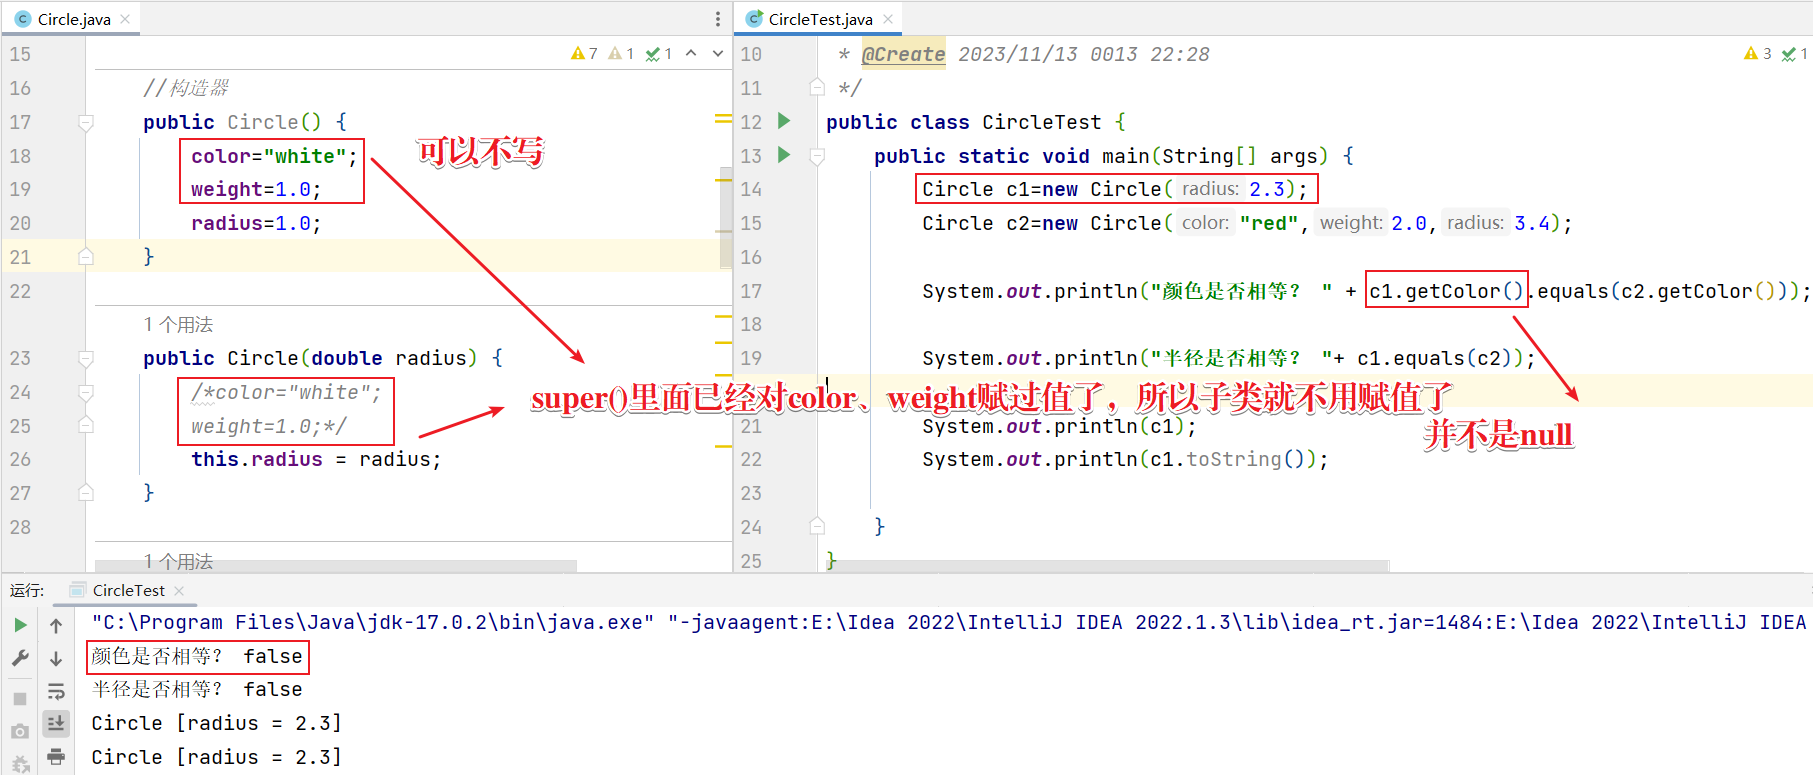
Task: Click the fold end marker at line 25
Action: tap(86, 426)
